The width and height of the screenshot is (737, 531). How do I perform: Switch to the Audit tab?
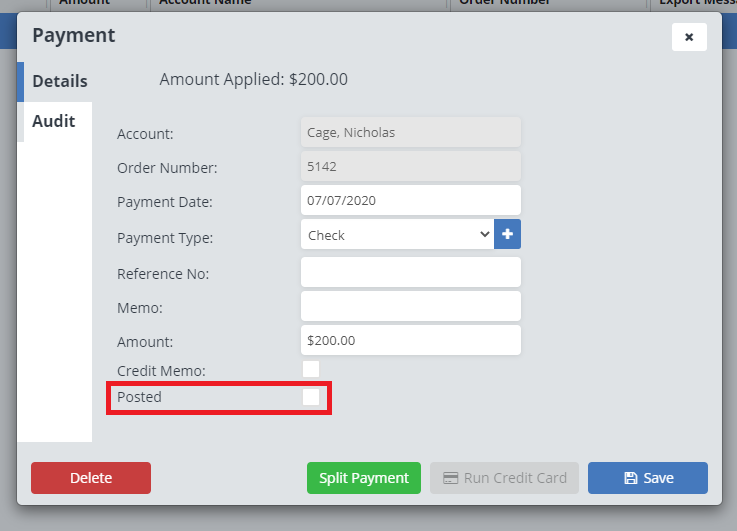[54, 121]
